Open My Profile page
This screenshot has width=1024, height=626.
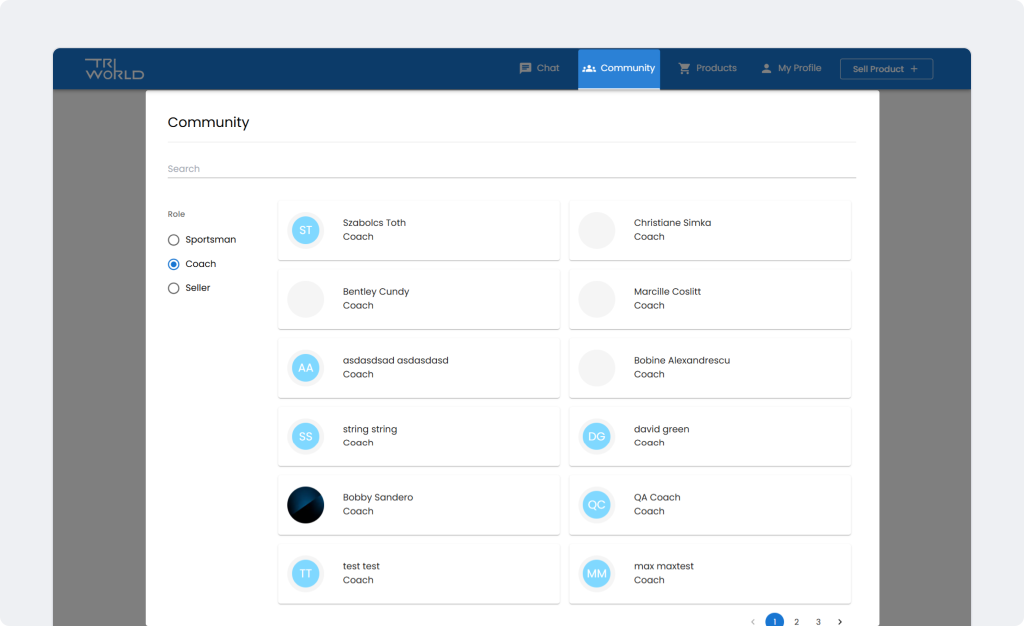[x=790, y=69]
